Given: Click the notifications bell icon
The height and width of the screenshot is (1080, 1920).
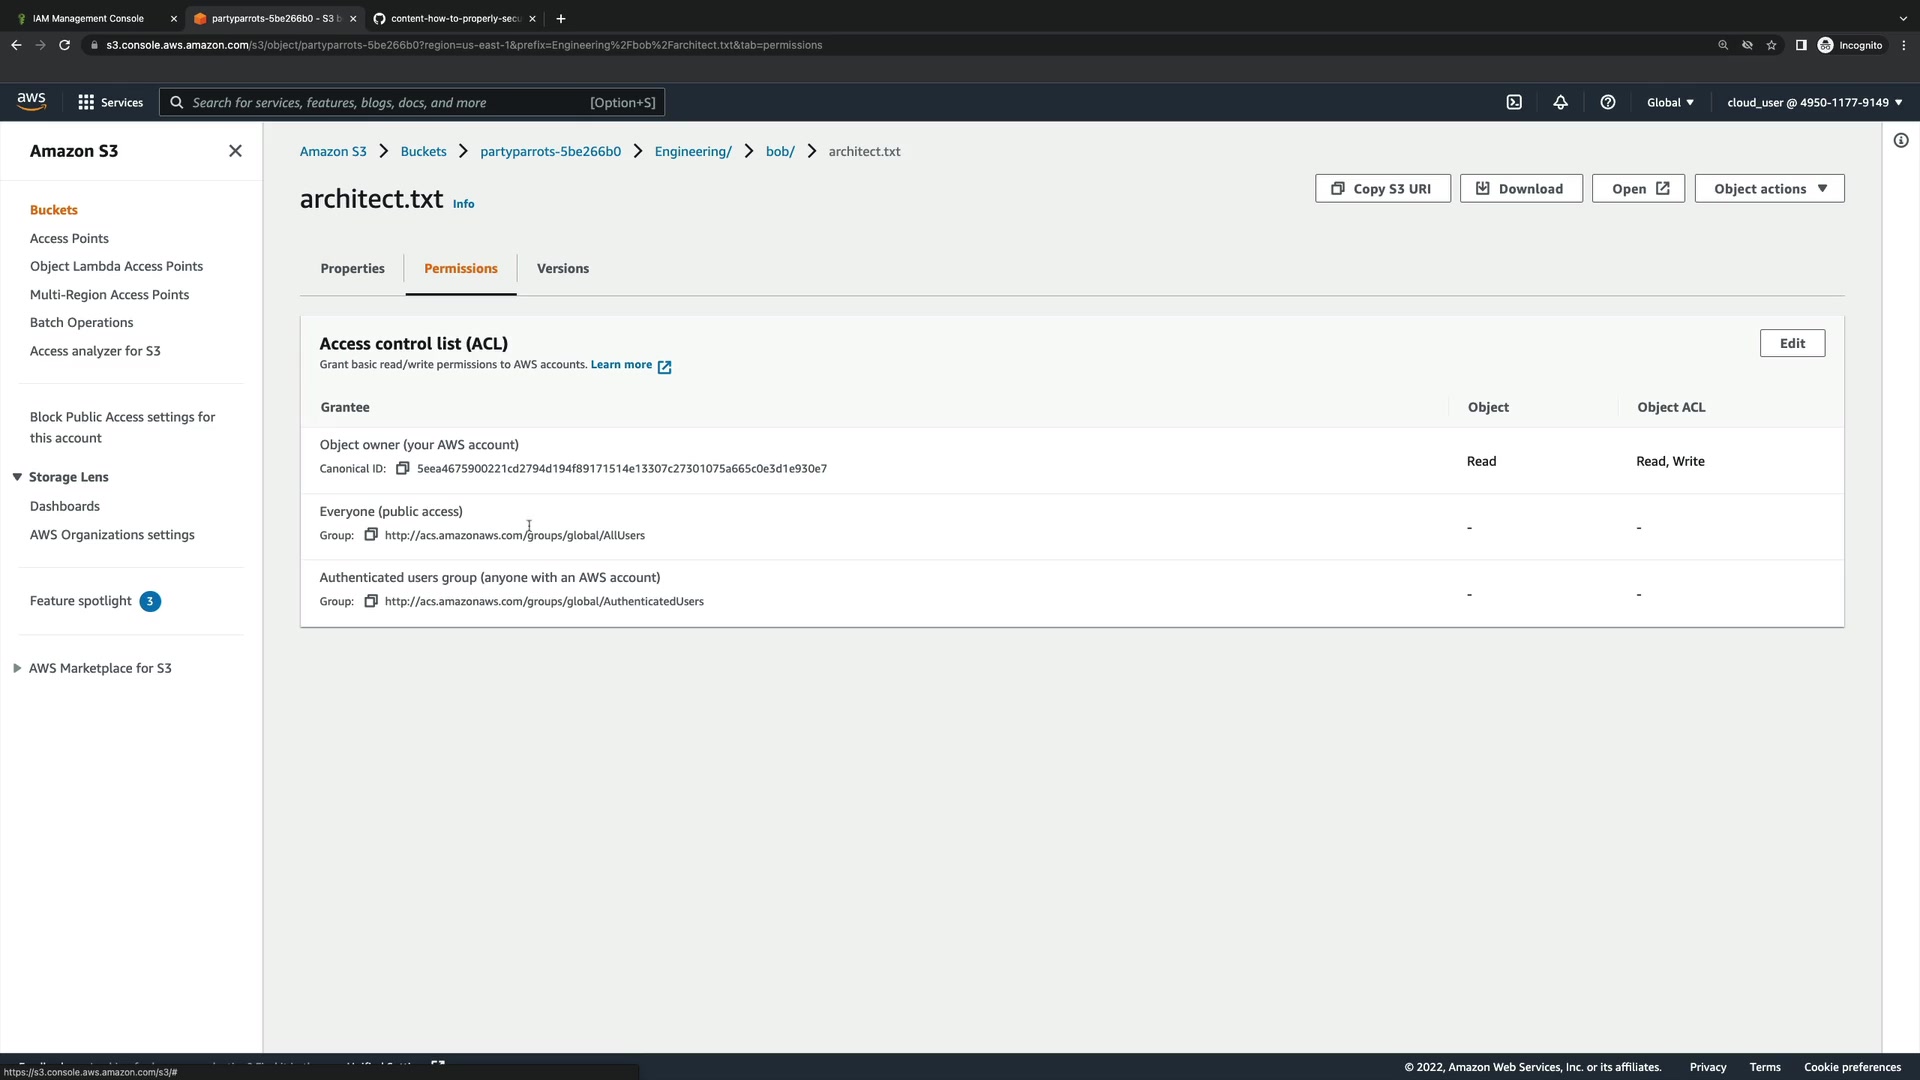Looking at the screenshot, I should pos(1560,102).
